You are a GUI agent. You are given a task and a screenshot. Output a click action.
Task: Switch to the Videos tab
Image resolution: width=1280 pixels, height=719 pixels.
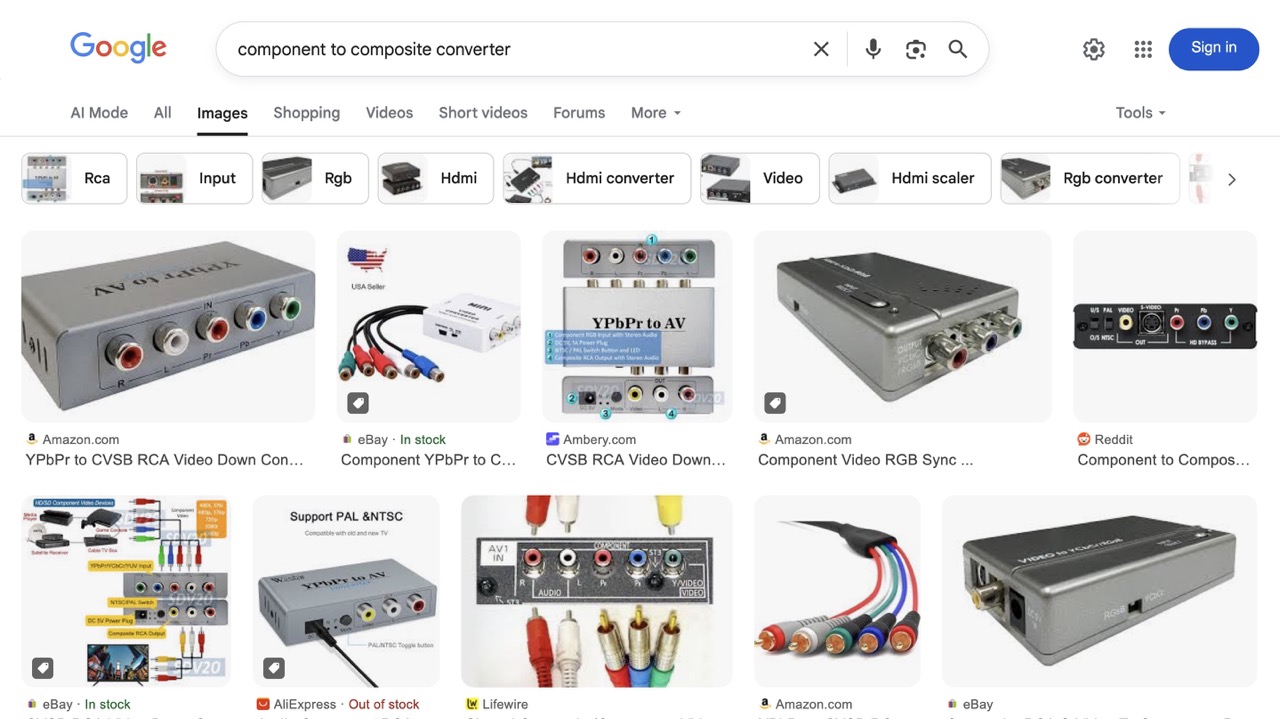pyautogui.click(x=389, y=113)
